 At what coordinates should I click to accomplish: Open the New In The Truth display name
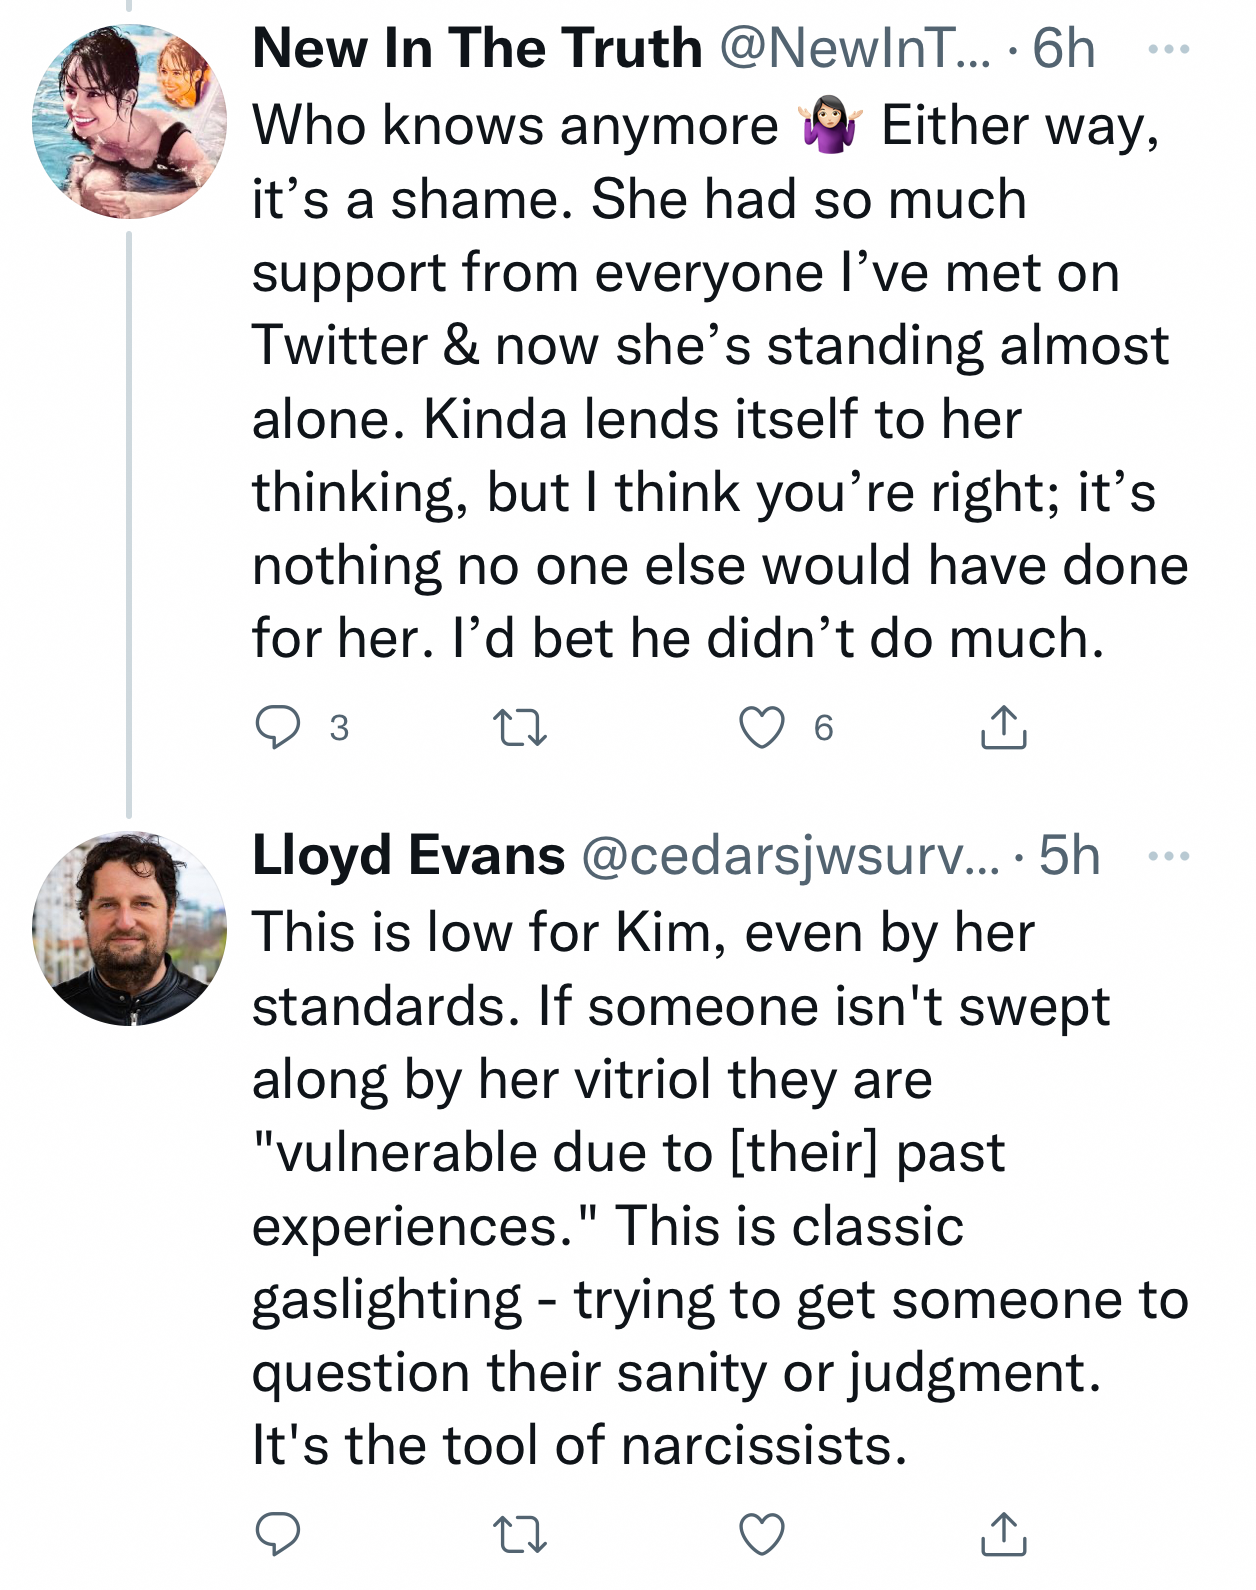477,48
